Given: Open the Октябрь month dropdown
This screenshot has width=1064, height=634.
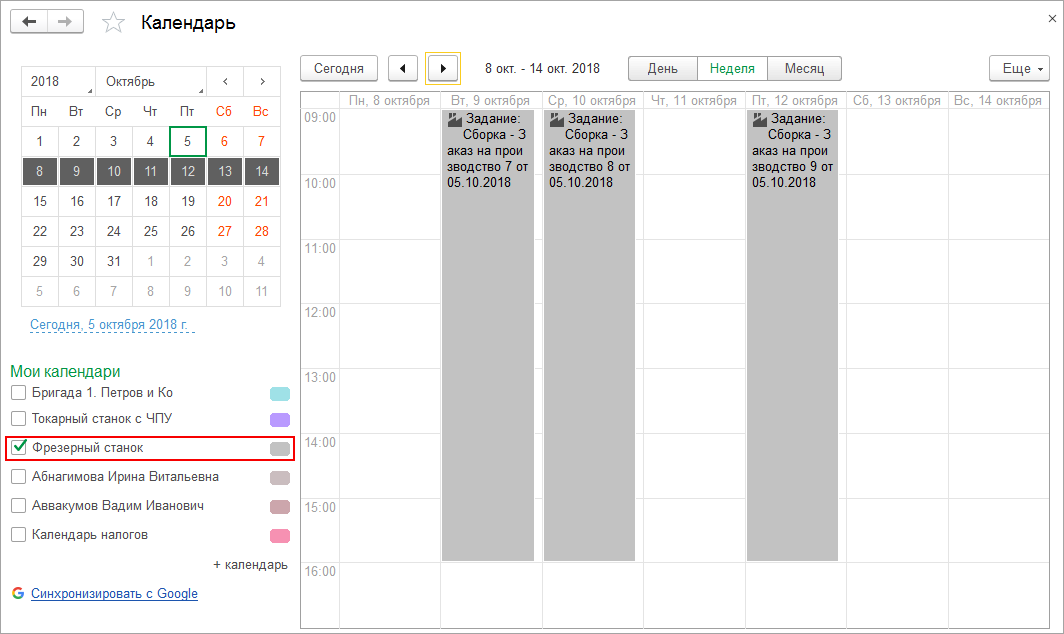Looking at the screenshot, I should pyautogui.click(x=150, y=81).
